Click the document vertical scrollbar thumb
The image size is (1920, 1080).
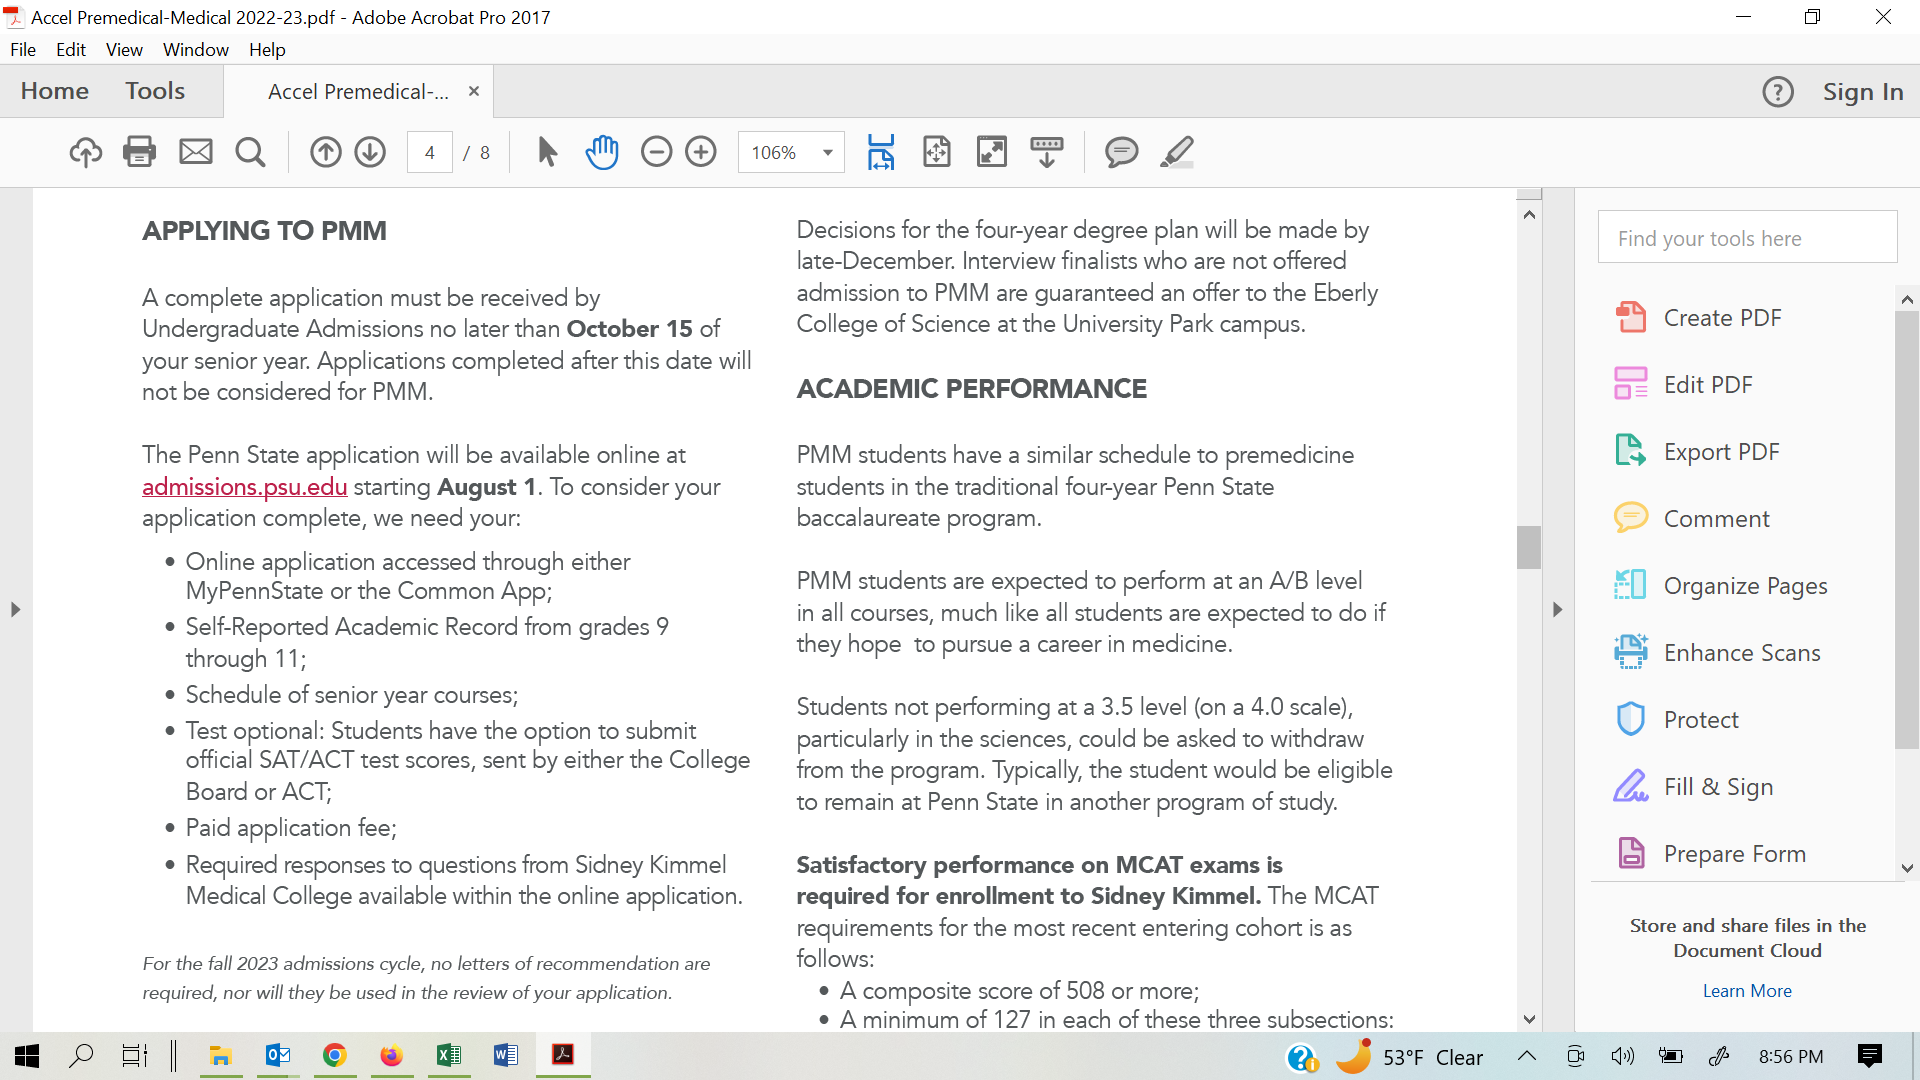[1528, 547]
